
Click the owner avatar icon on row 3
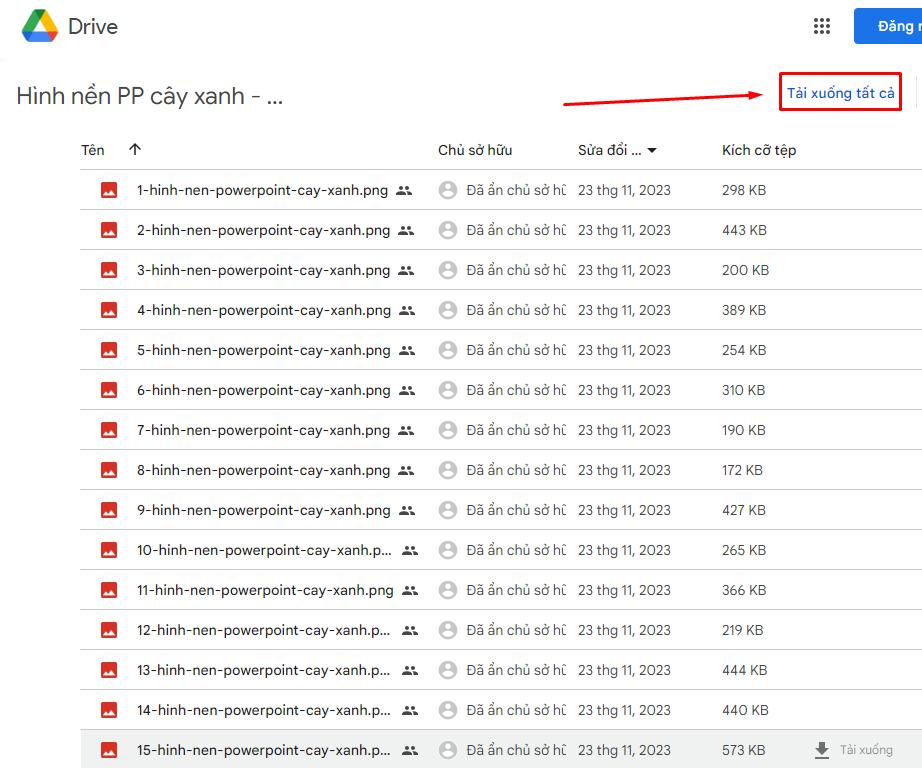click(447, 270)
